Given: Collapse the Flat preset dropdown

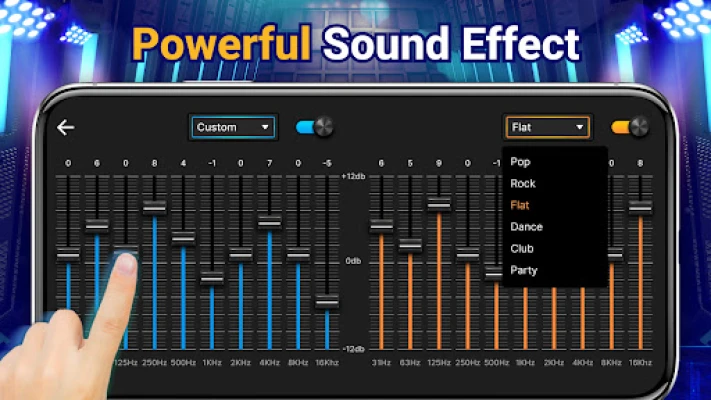Looking at the screenshot, I should pyautogui.click(x=547, y=127).
